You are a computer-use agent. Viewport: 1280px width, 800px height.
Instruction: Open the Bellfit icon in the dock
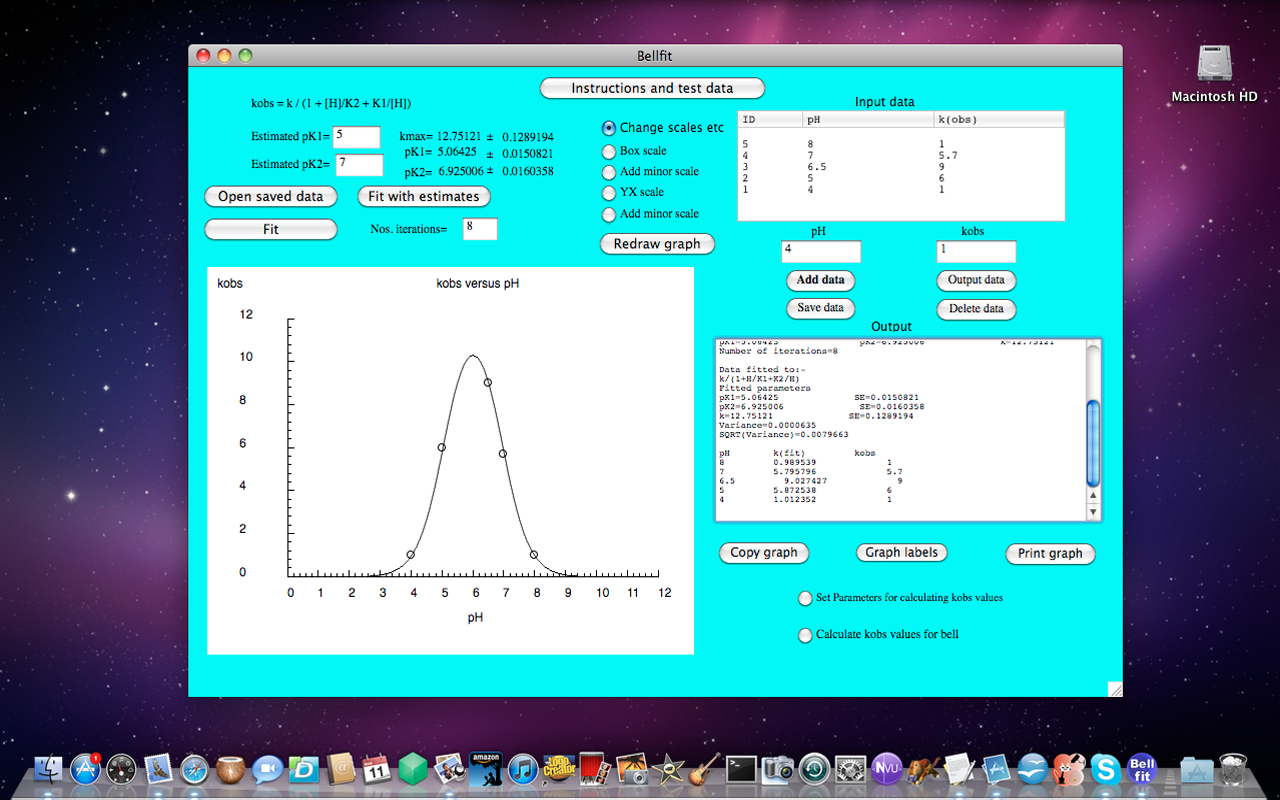pyautogui.click(x=1141, y=768)
